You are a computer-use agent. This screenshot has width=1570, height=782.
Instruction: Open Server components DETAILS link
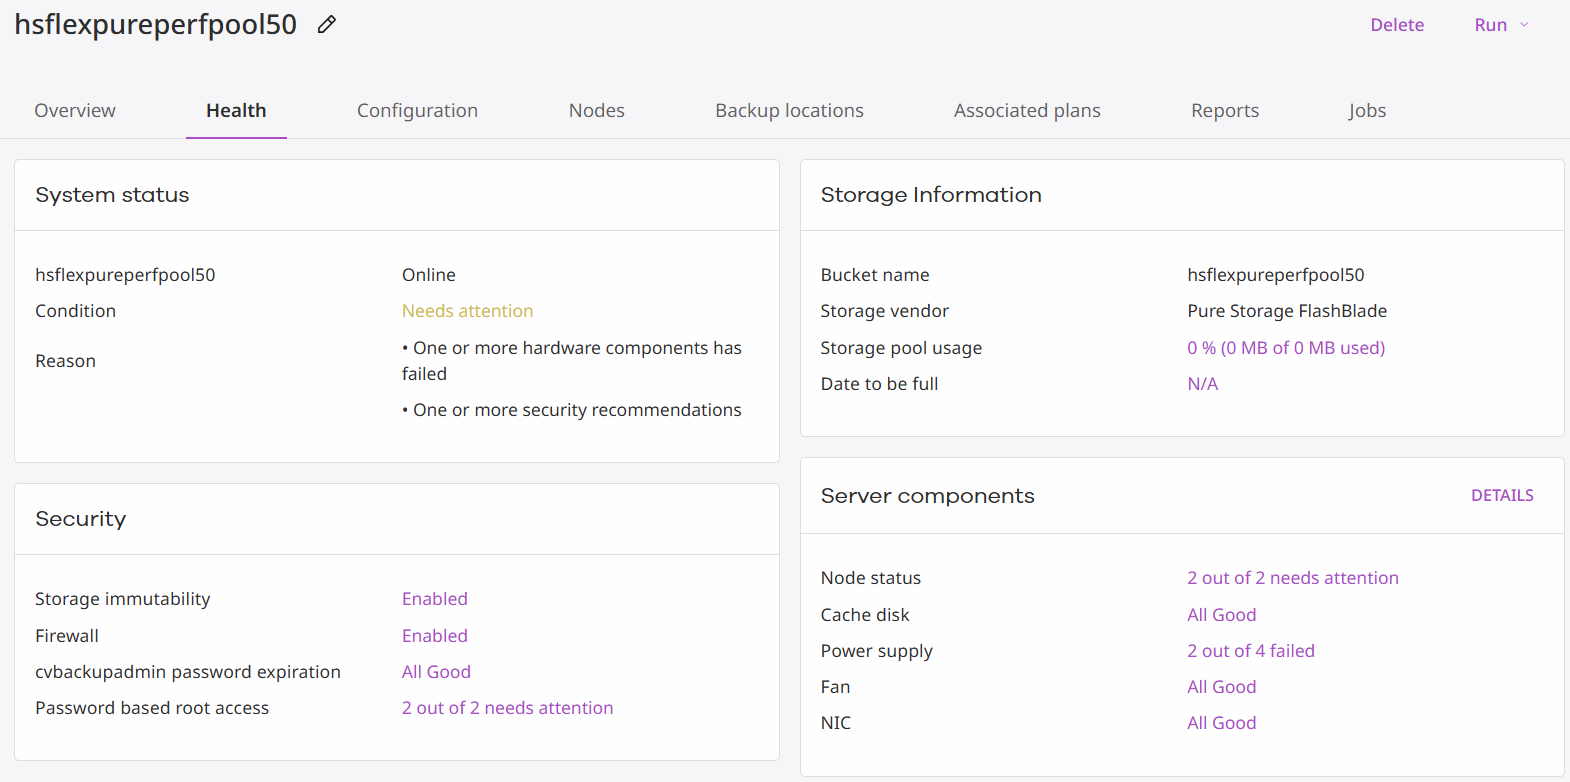coord(1501,496)
